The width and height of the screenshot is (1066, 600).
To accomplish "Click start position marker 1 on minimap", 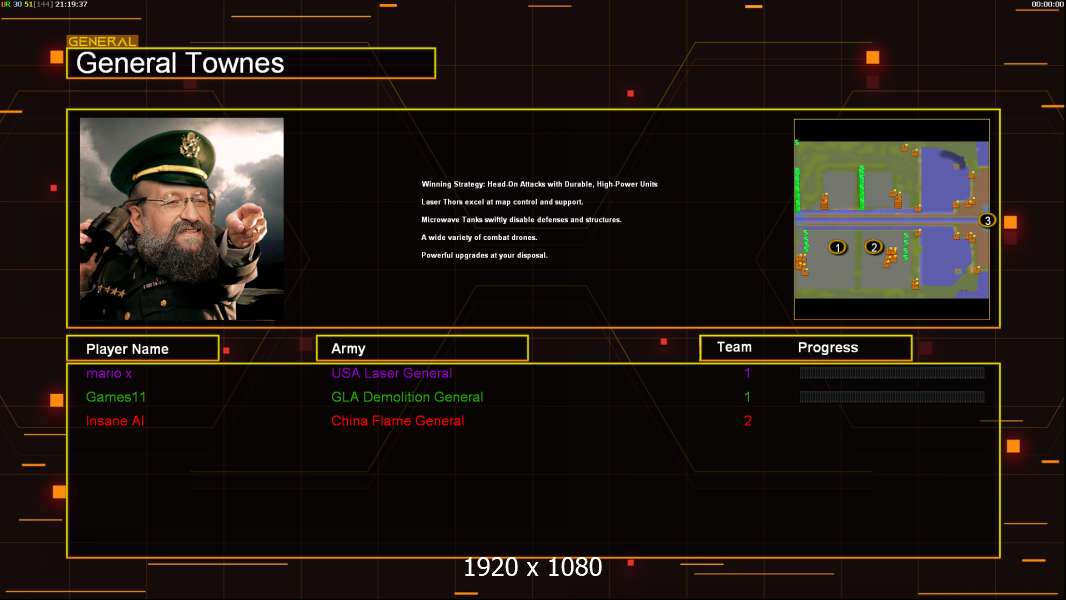I will pyautogui.click(x=838, y=247).
